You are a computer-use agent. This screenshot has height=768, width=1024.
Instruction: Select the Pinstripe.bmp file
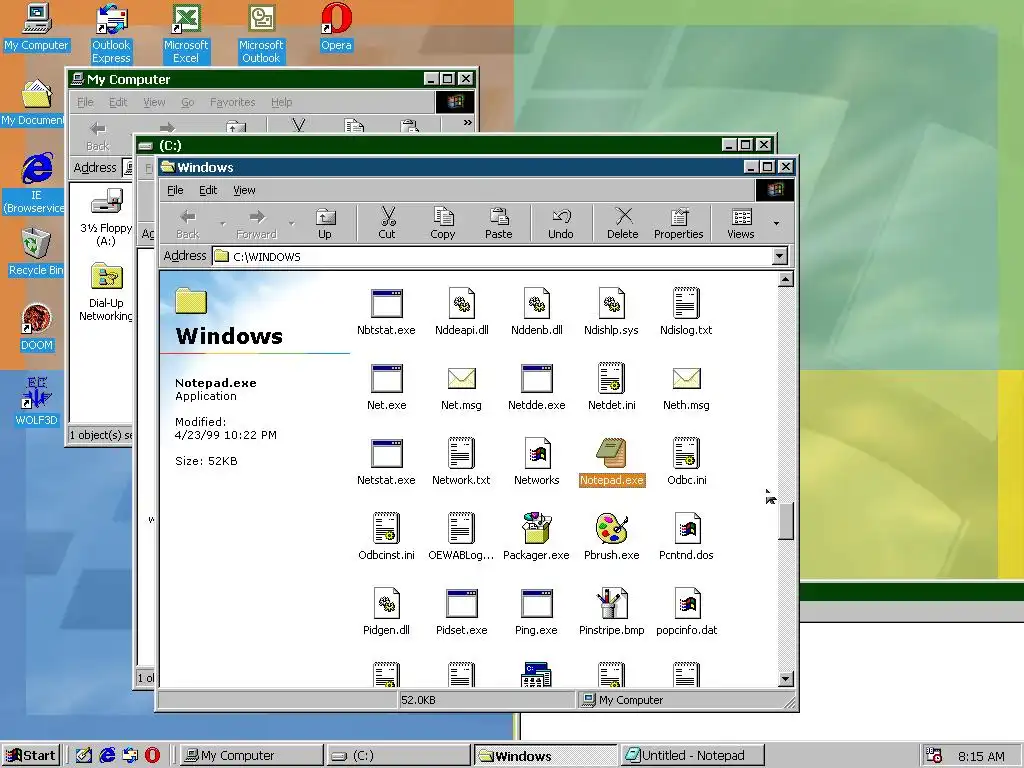(611, 612)
